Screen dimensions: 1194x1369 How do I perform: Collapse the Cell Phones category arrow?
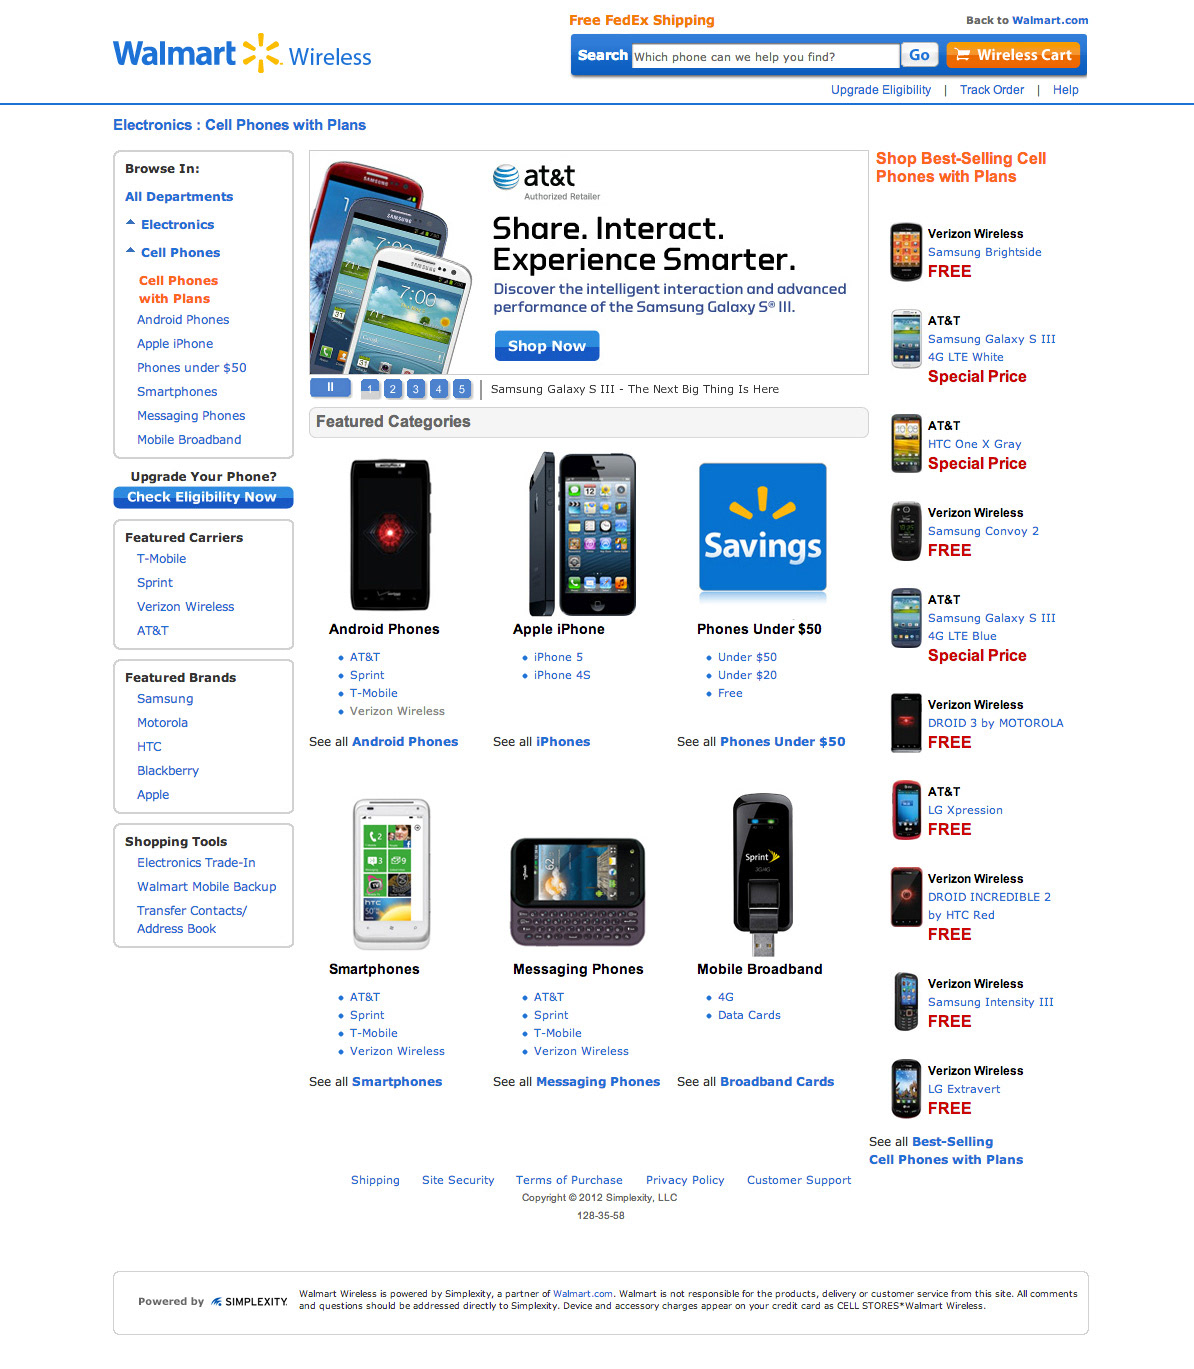[x=131, y=250]
